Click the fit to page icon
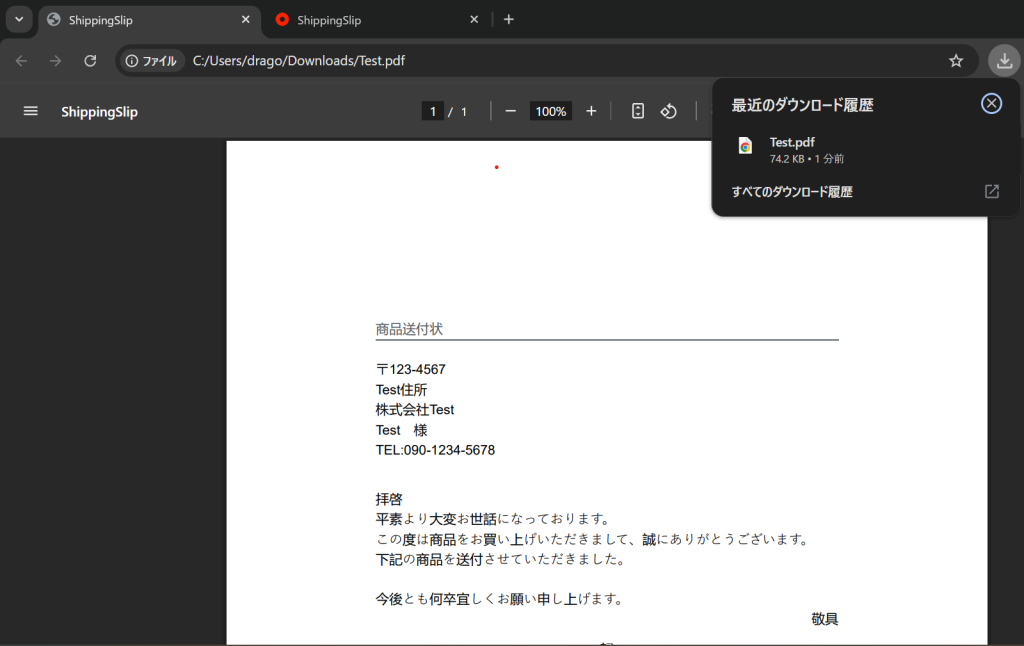 [638, 111]
